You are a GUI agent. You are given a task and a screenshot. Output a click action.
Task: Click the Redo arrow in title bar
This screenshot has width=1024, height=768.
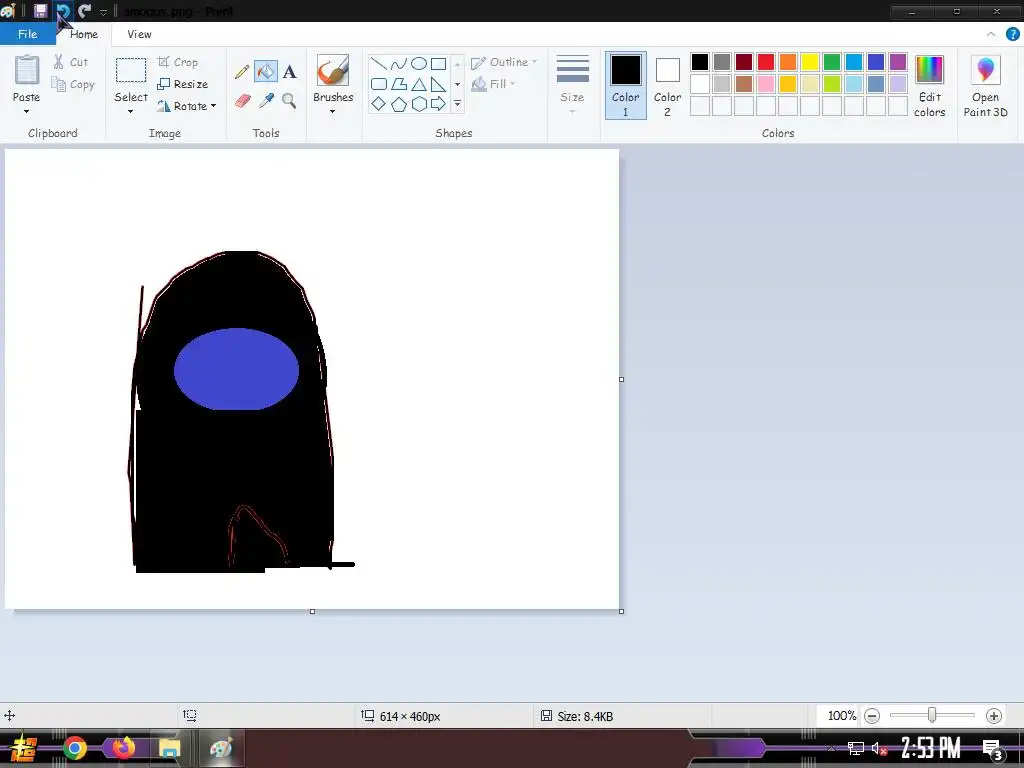point(84,11)
